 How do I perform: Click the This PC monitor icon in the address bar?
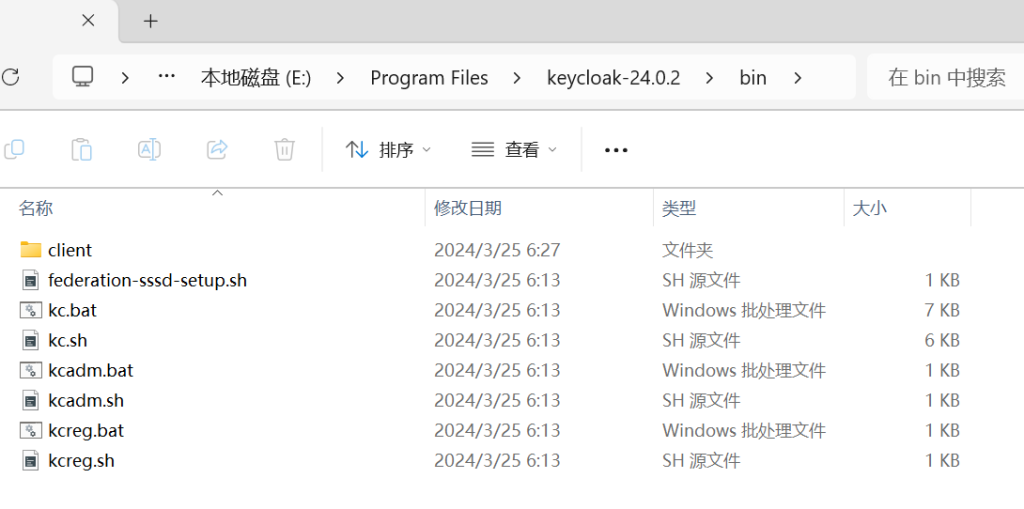(x=83, y=77)
